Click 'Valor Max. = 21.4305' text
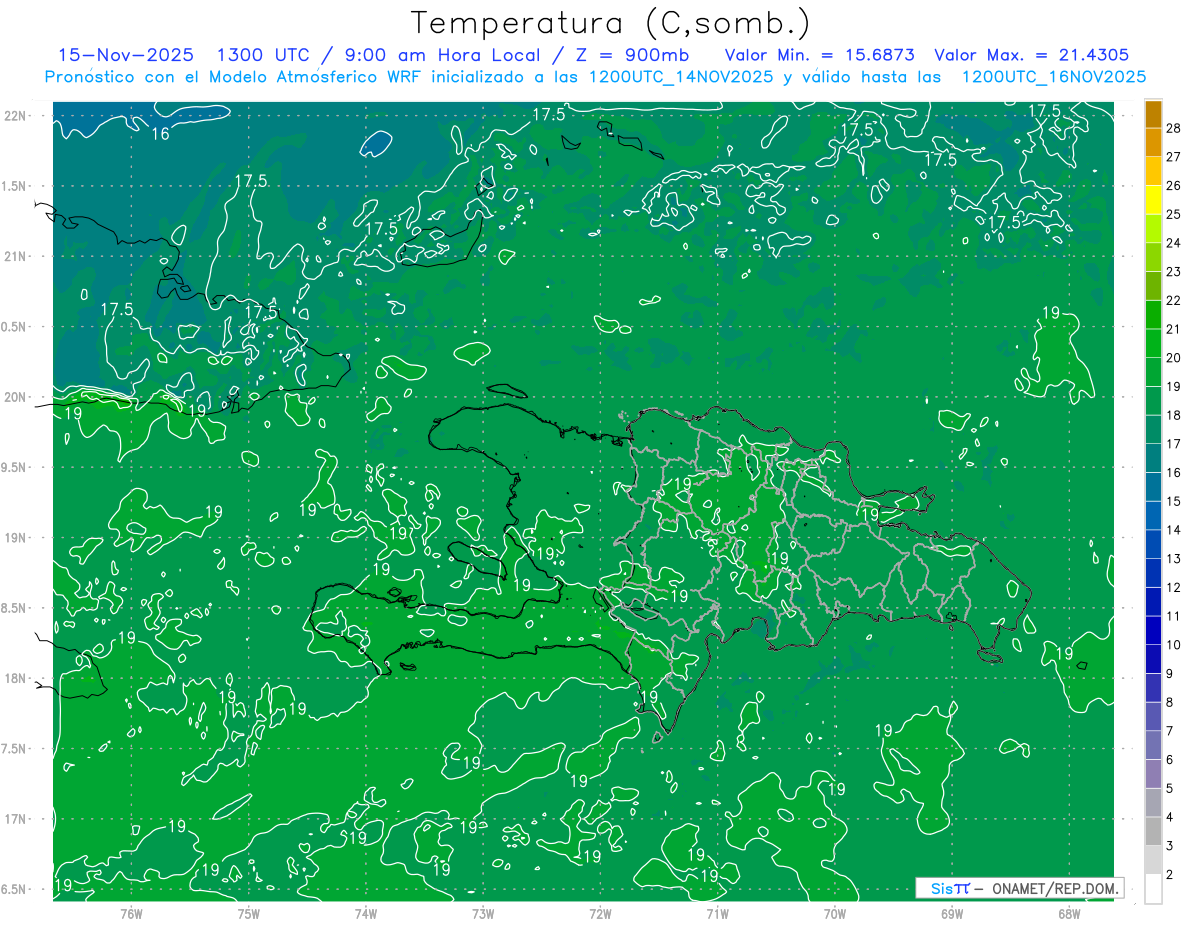1200x927 pixels. pyautogui.click(x=1031, y=55)
